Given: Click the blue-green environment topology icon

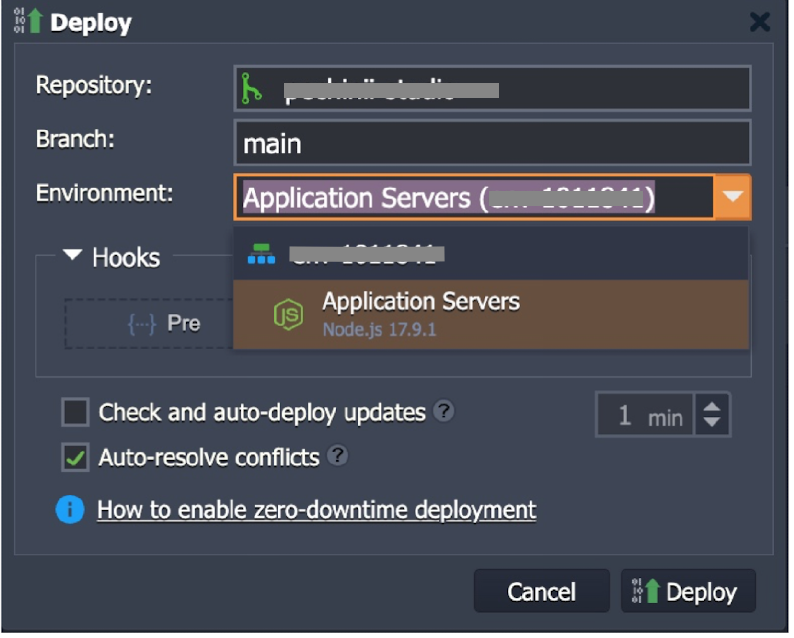Looking at the screenshot, I should 263,256.
